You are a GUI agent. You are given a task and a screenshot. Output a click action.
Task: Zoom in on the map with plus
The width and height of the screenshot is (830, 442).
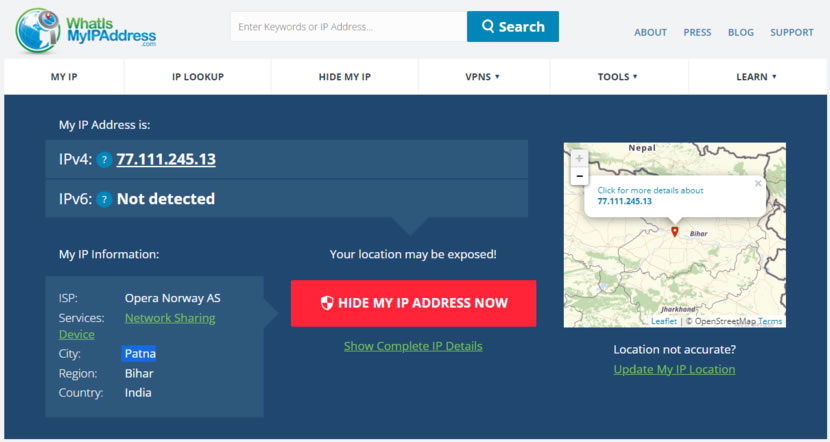[x=580, y=158]
